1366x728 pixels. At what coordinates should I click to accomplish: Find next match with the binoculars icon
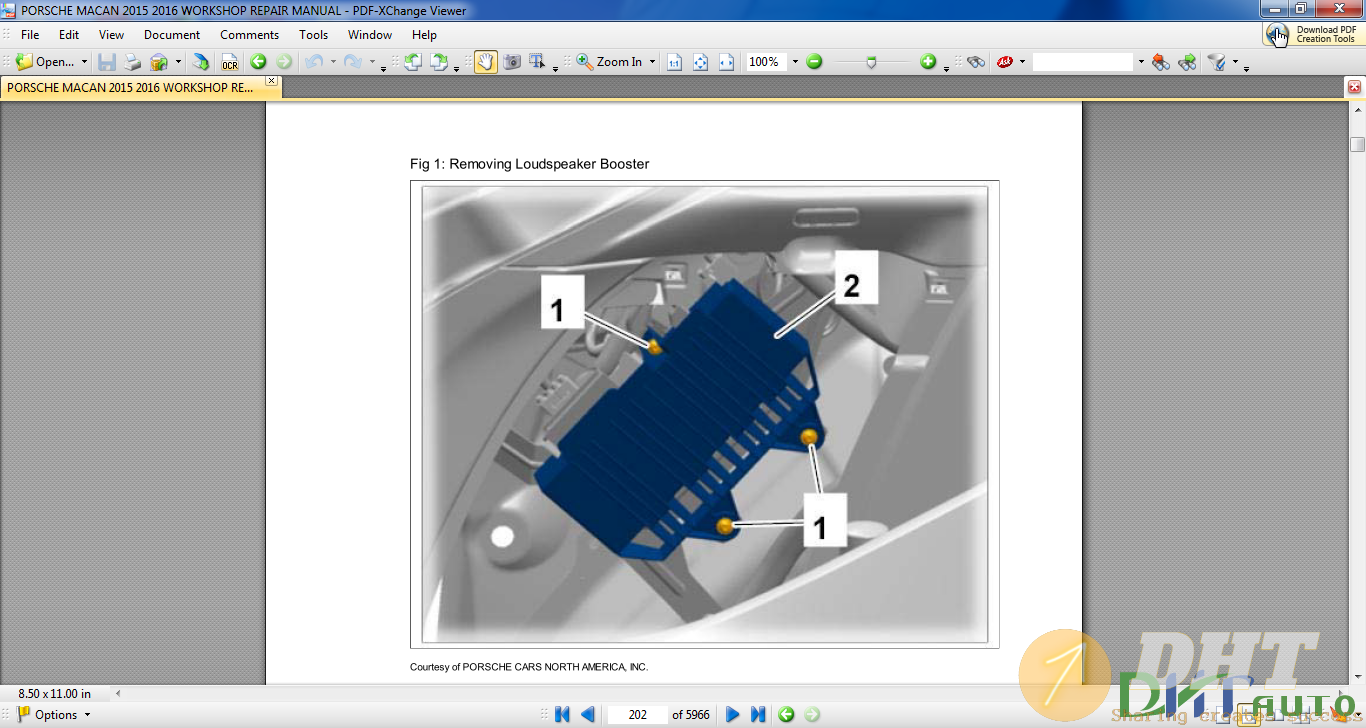tap(1187, 62)
